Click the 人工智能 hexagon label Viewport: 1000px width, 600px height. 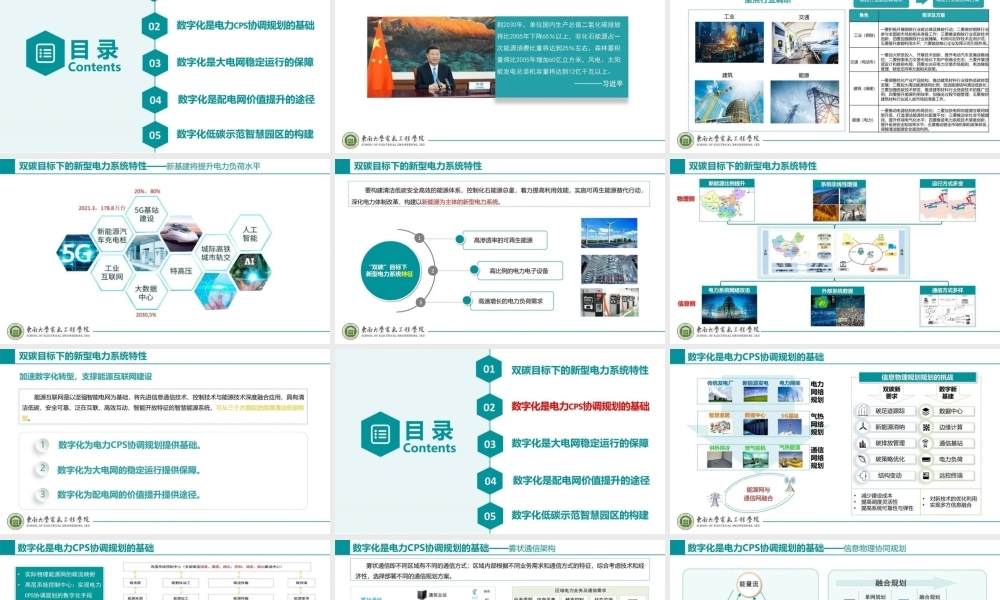(250, 233)
